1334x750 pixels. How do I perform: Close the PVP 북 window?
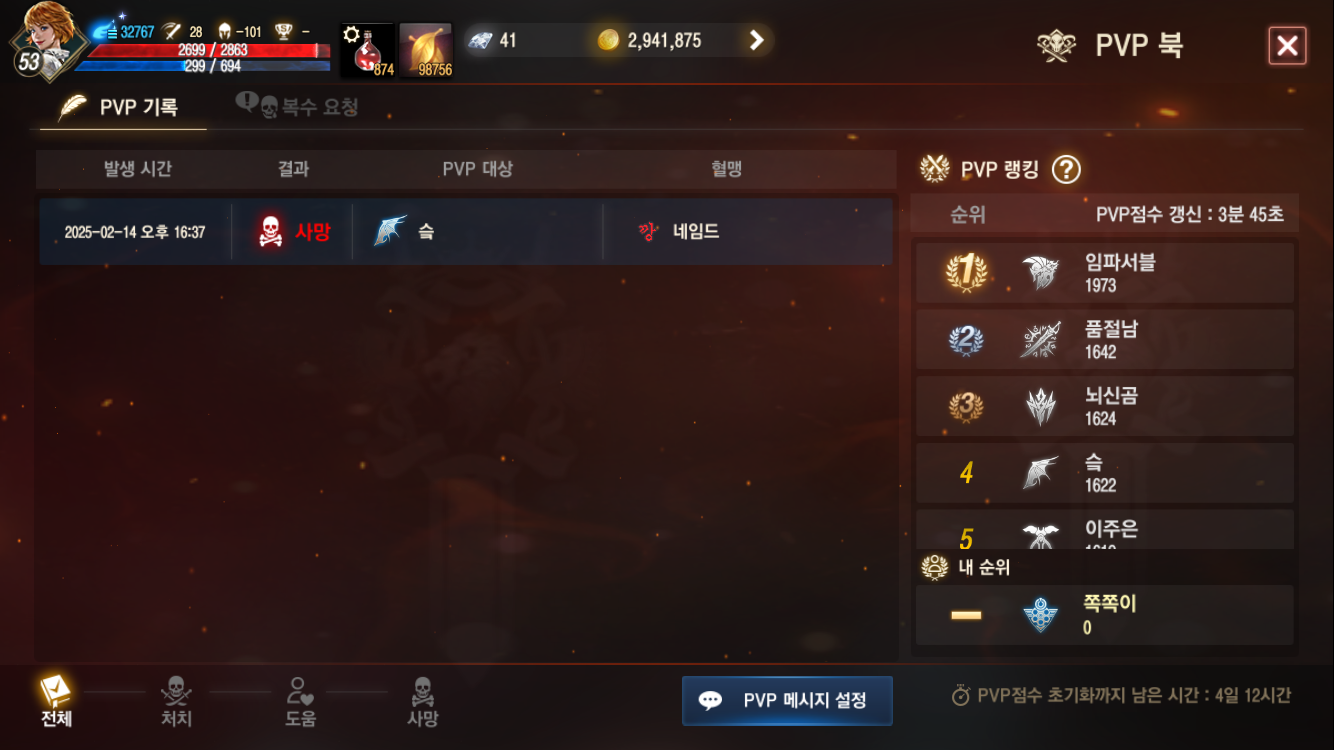coord(1287,46)
